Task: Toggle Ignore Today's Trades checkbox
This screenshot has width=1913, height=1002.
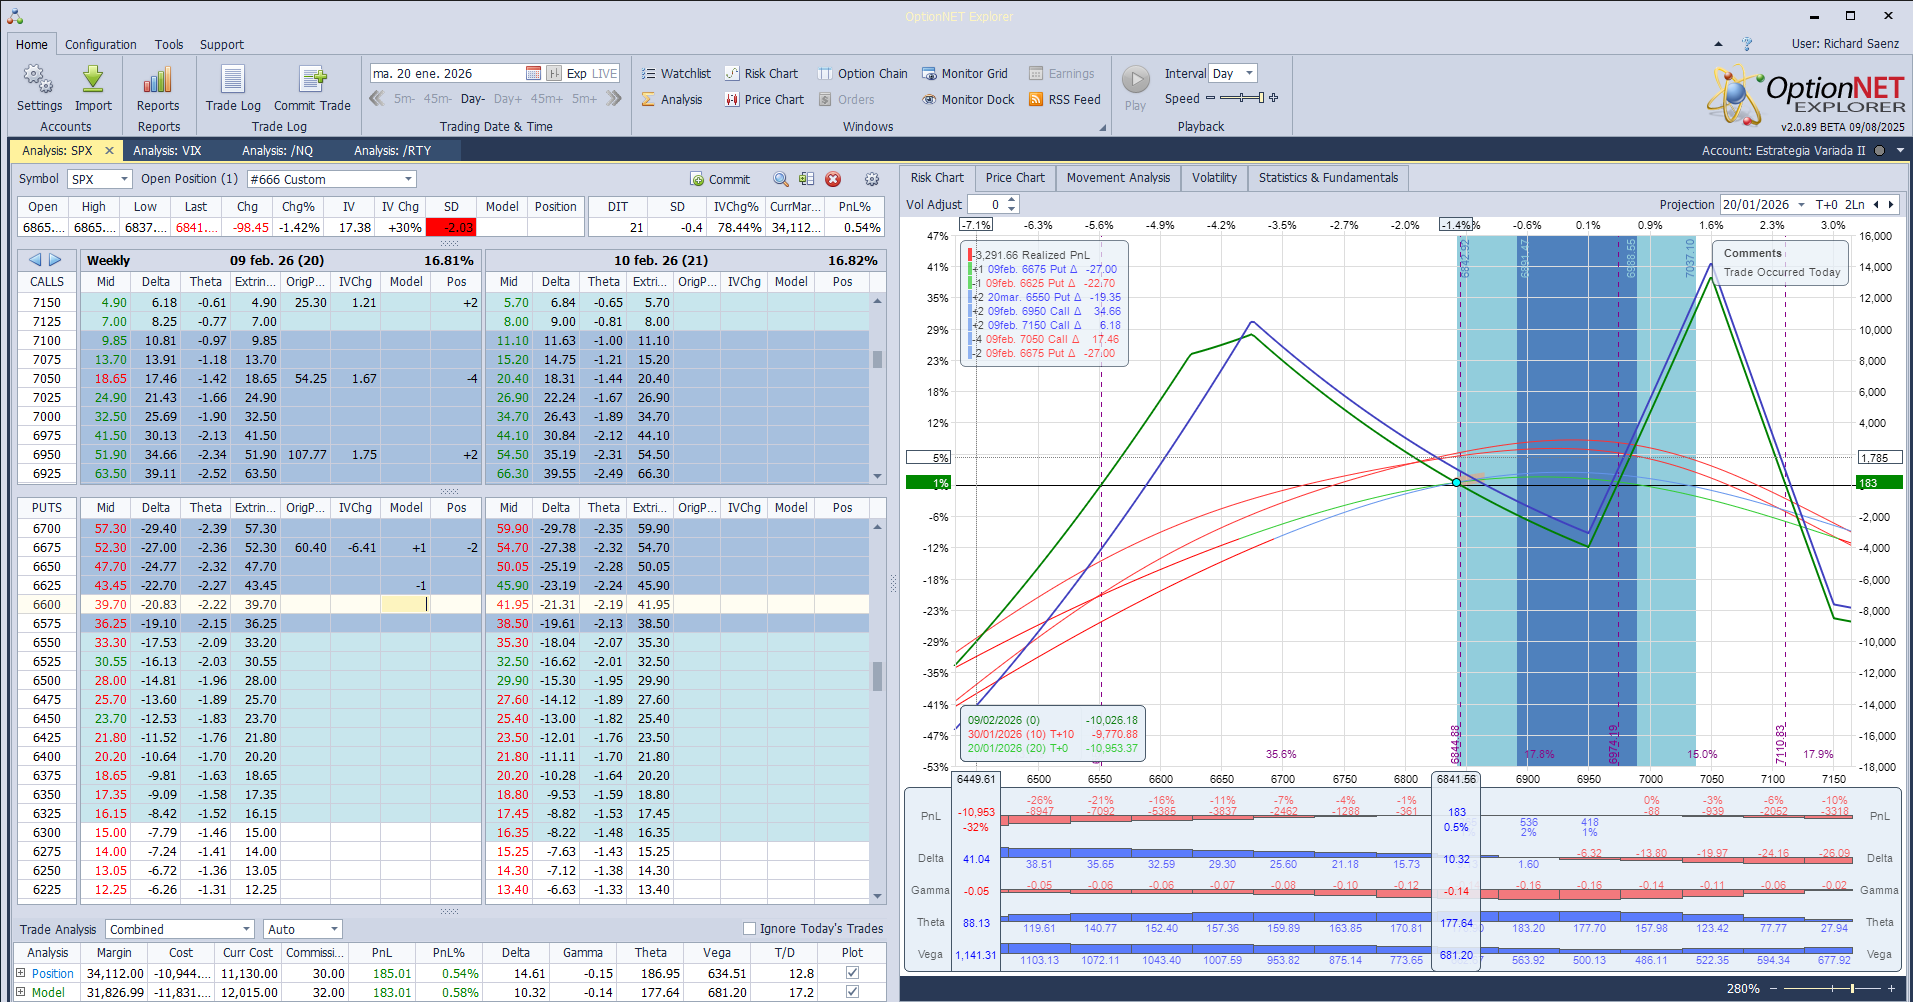Action: pos(750,928)
